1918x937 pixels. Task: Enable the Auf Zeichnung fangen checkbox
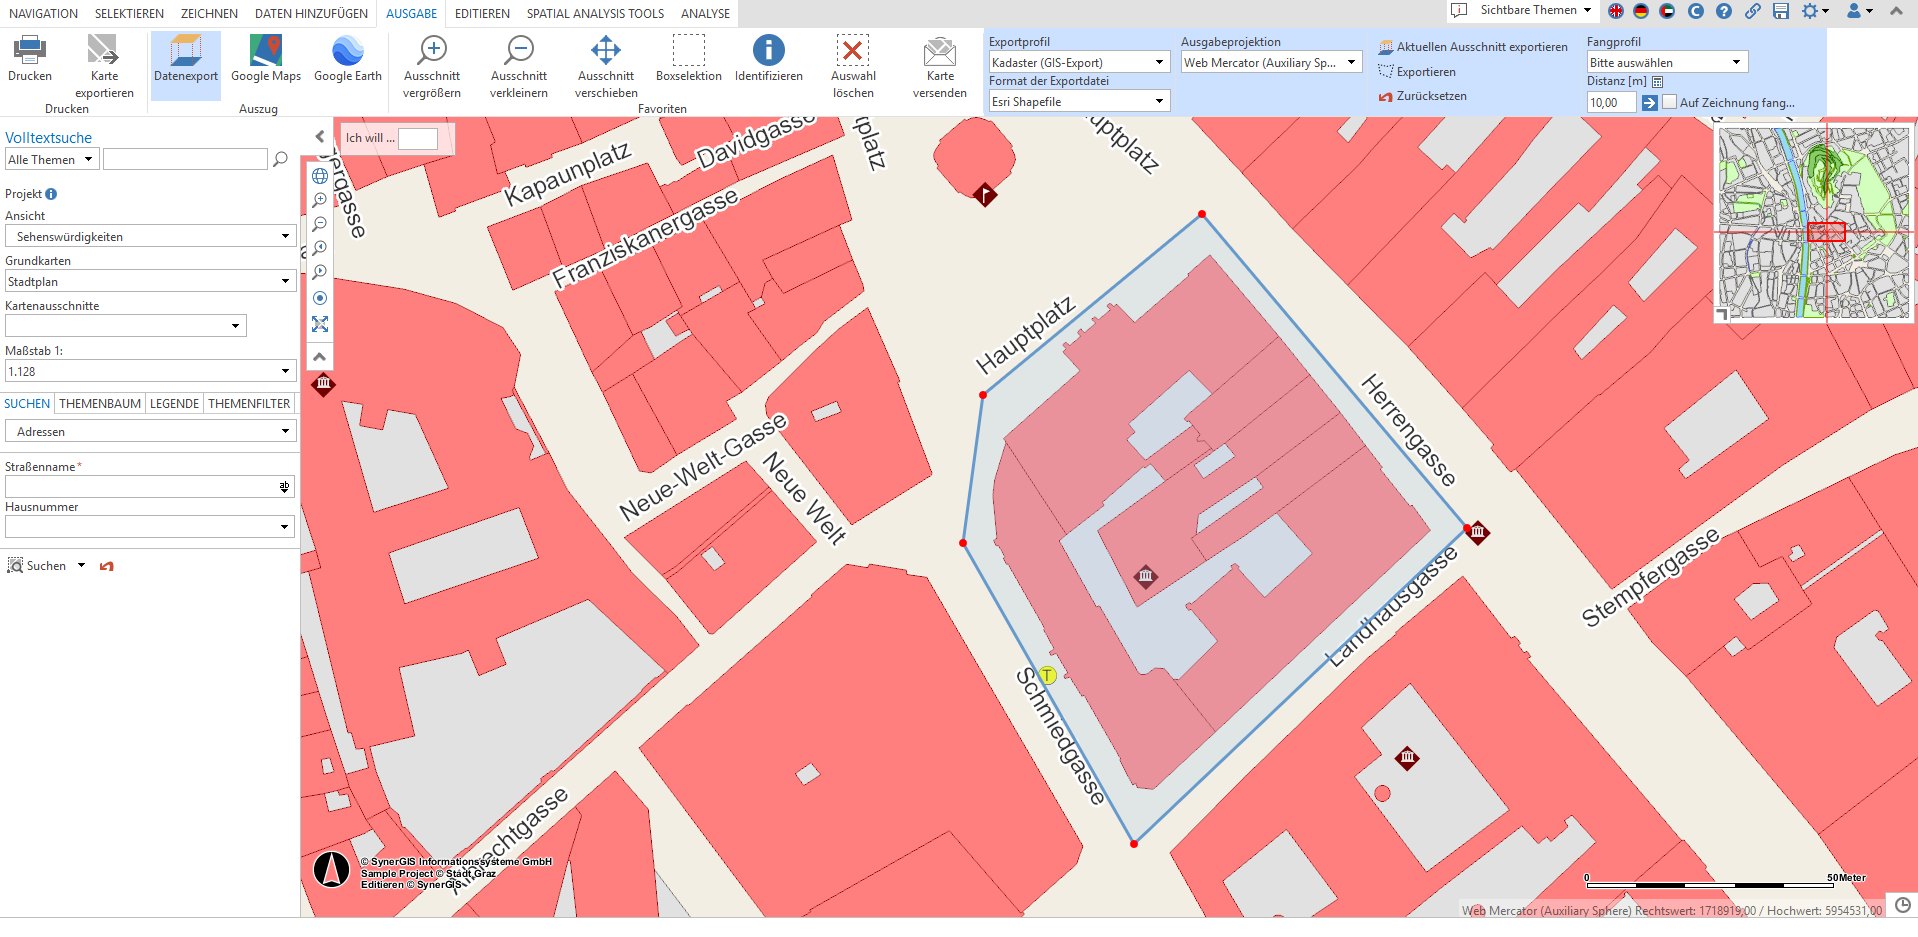pos(1669,102)
